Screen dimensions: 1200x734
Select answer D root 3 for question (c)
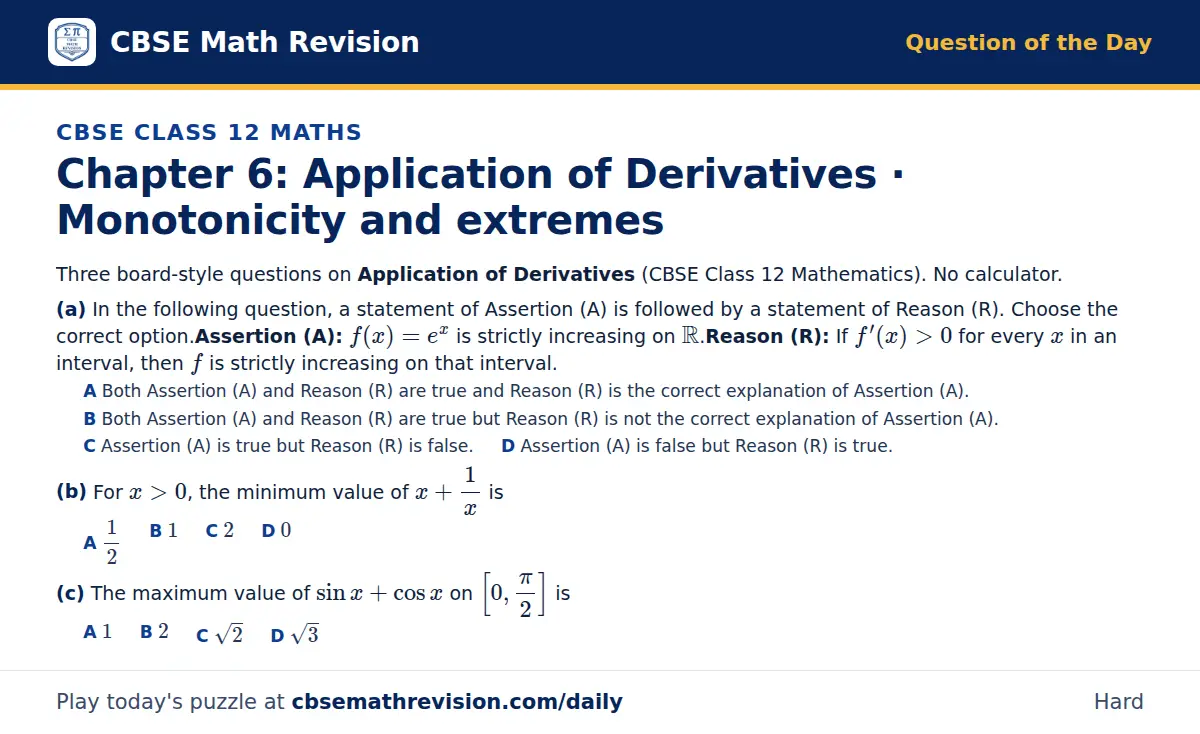295,634
